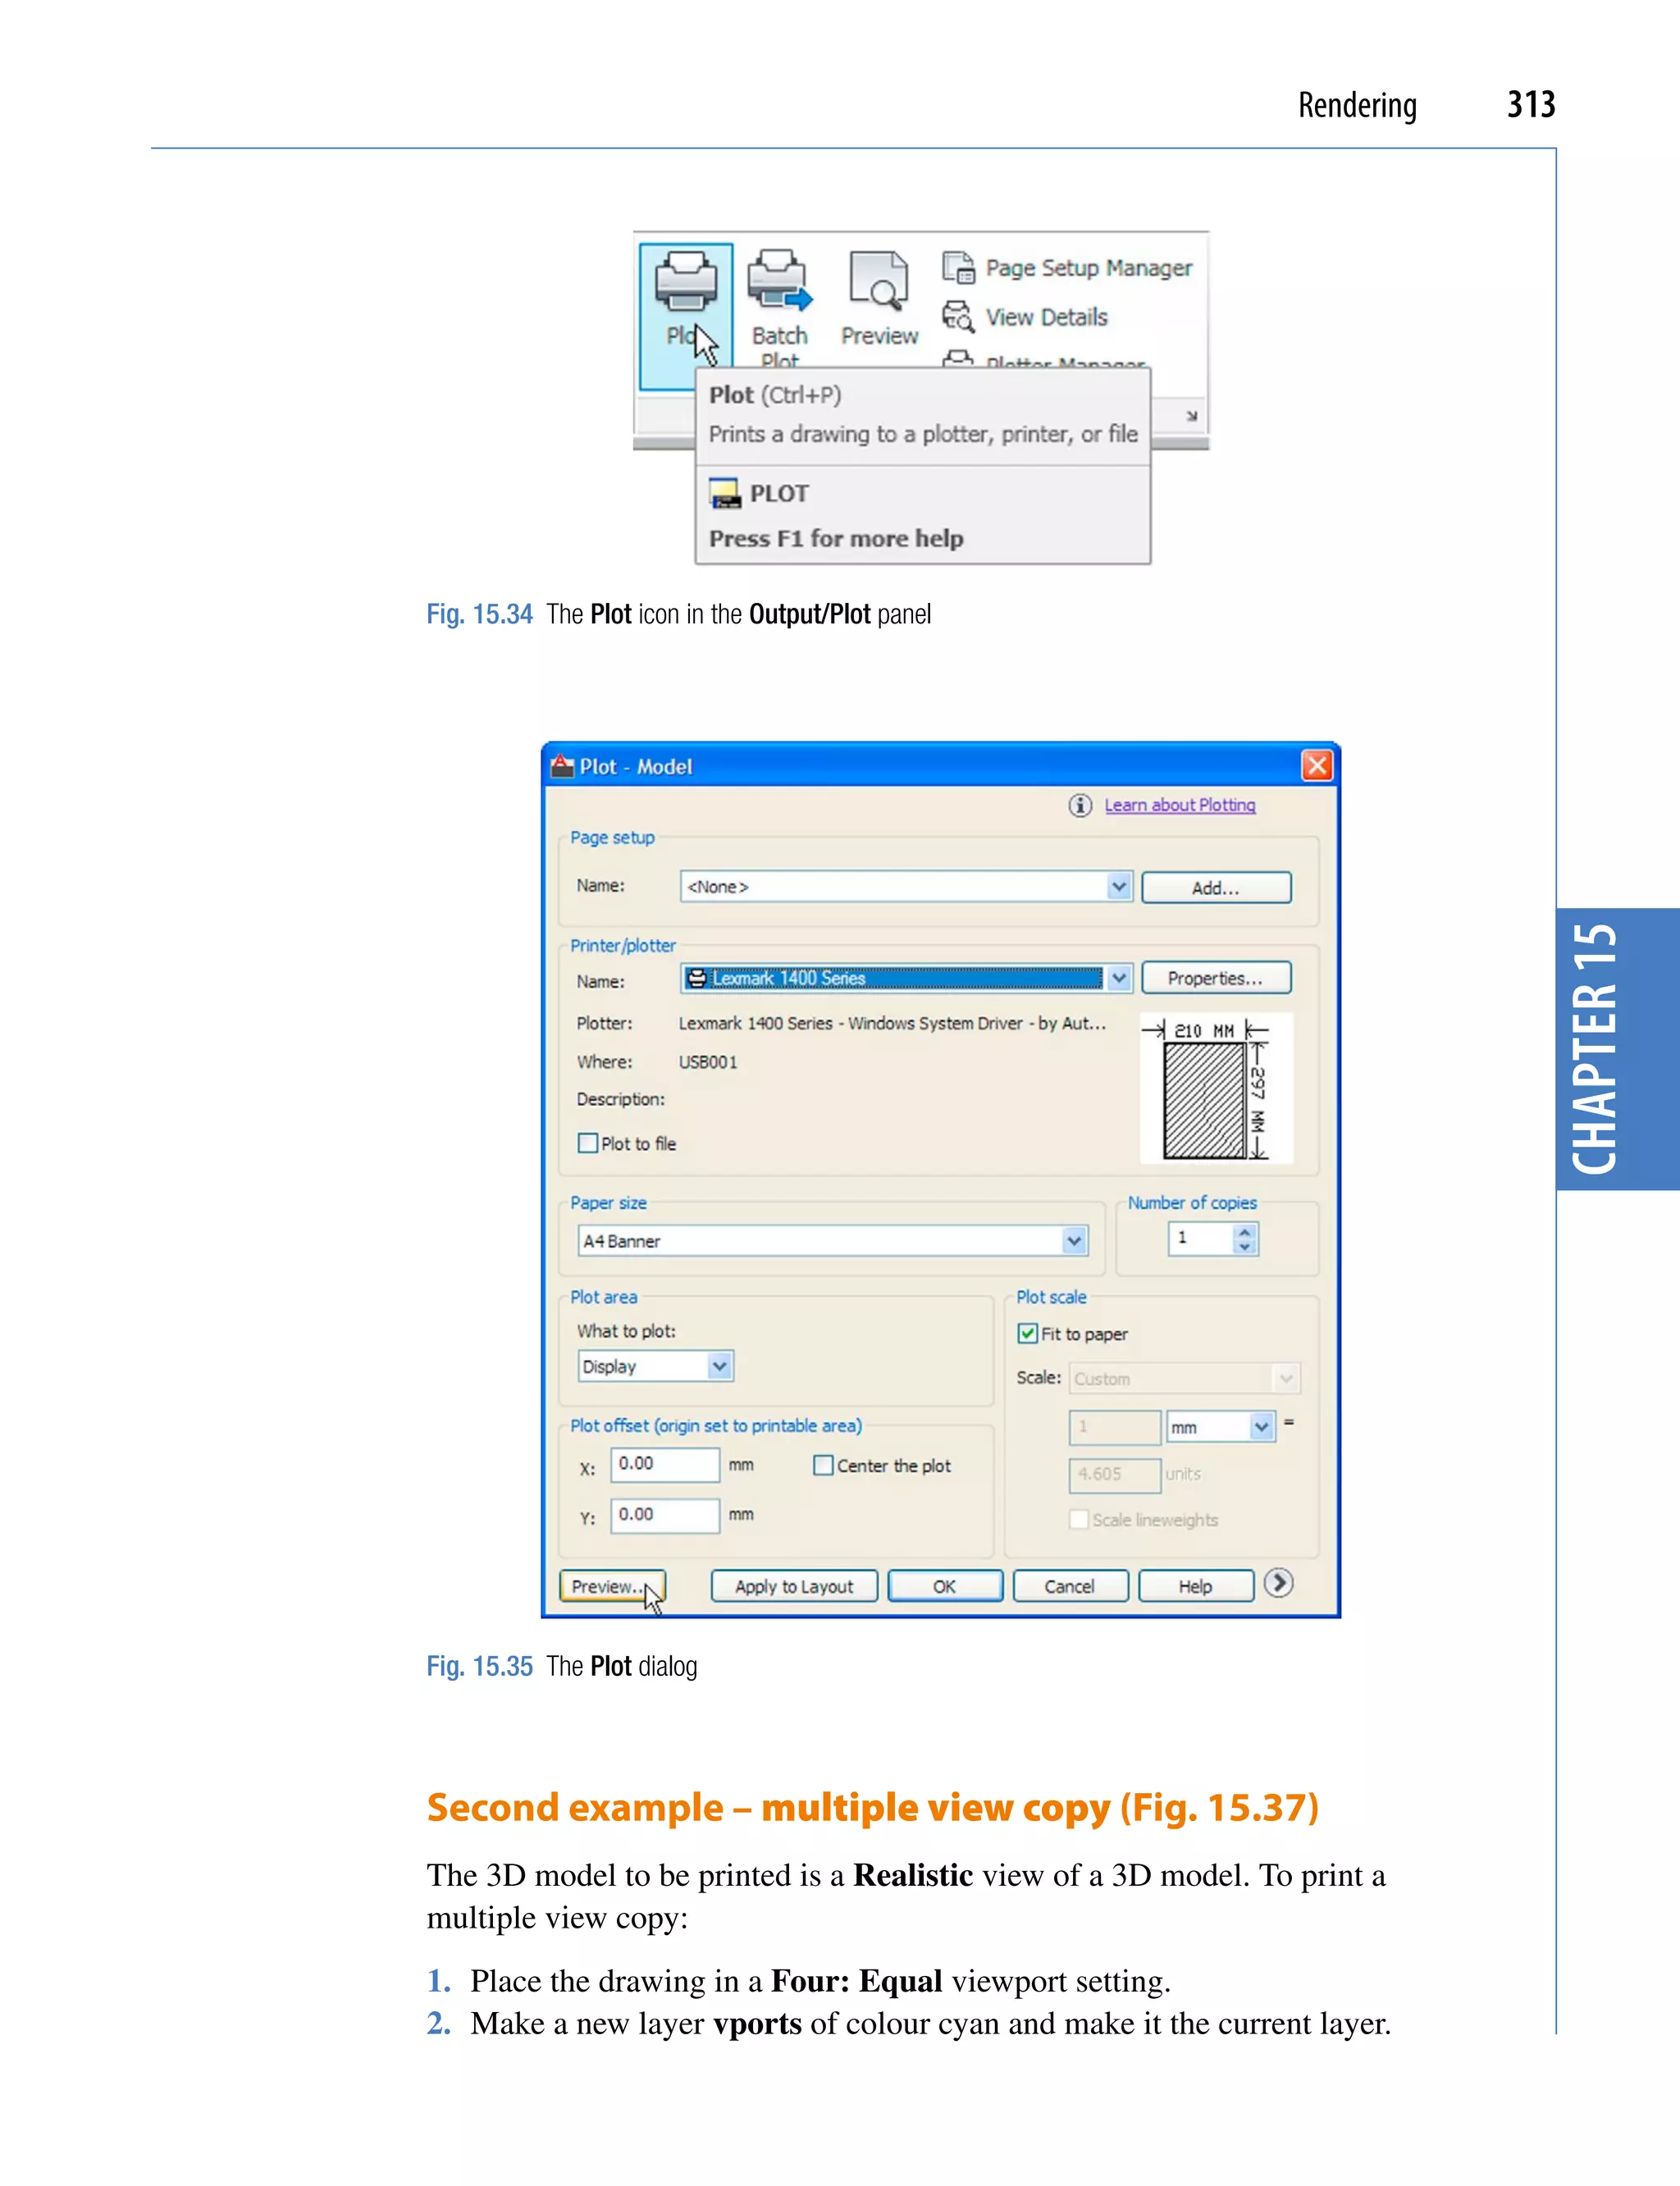The image size is (1680, 2186).
Task: Open the What to plot Display dropdown
Action: tap(655, 1366)
